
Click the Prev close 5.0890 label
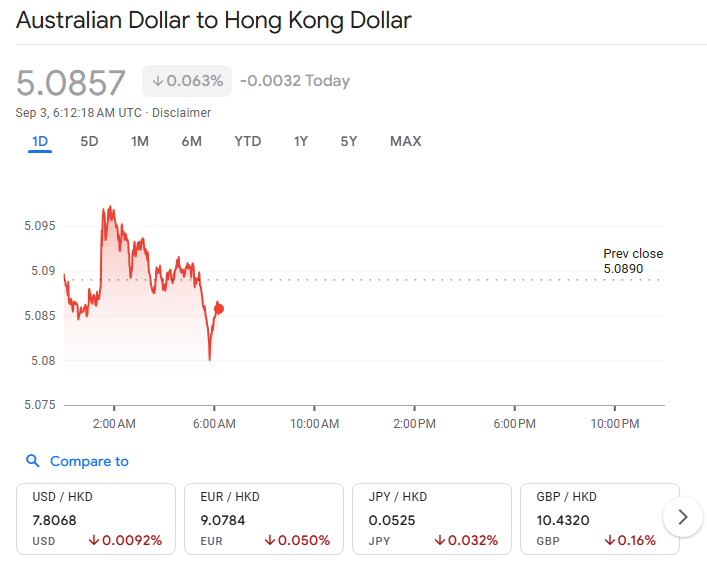coord(632,261)
